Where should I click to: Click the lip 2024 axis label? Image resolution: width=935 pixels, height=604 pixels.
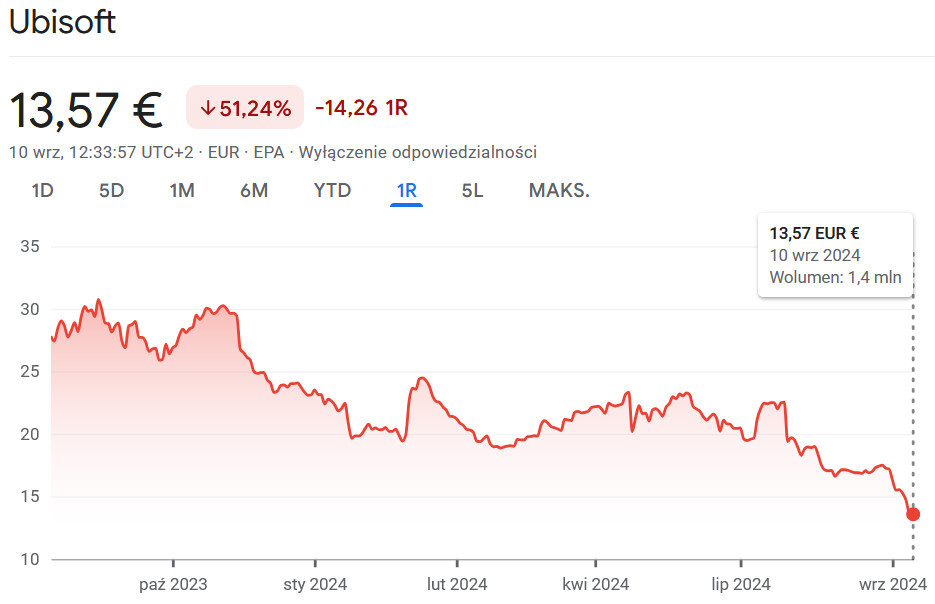tap(740, 584)
